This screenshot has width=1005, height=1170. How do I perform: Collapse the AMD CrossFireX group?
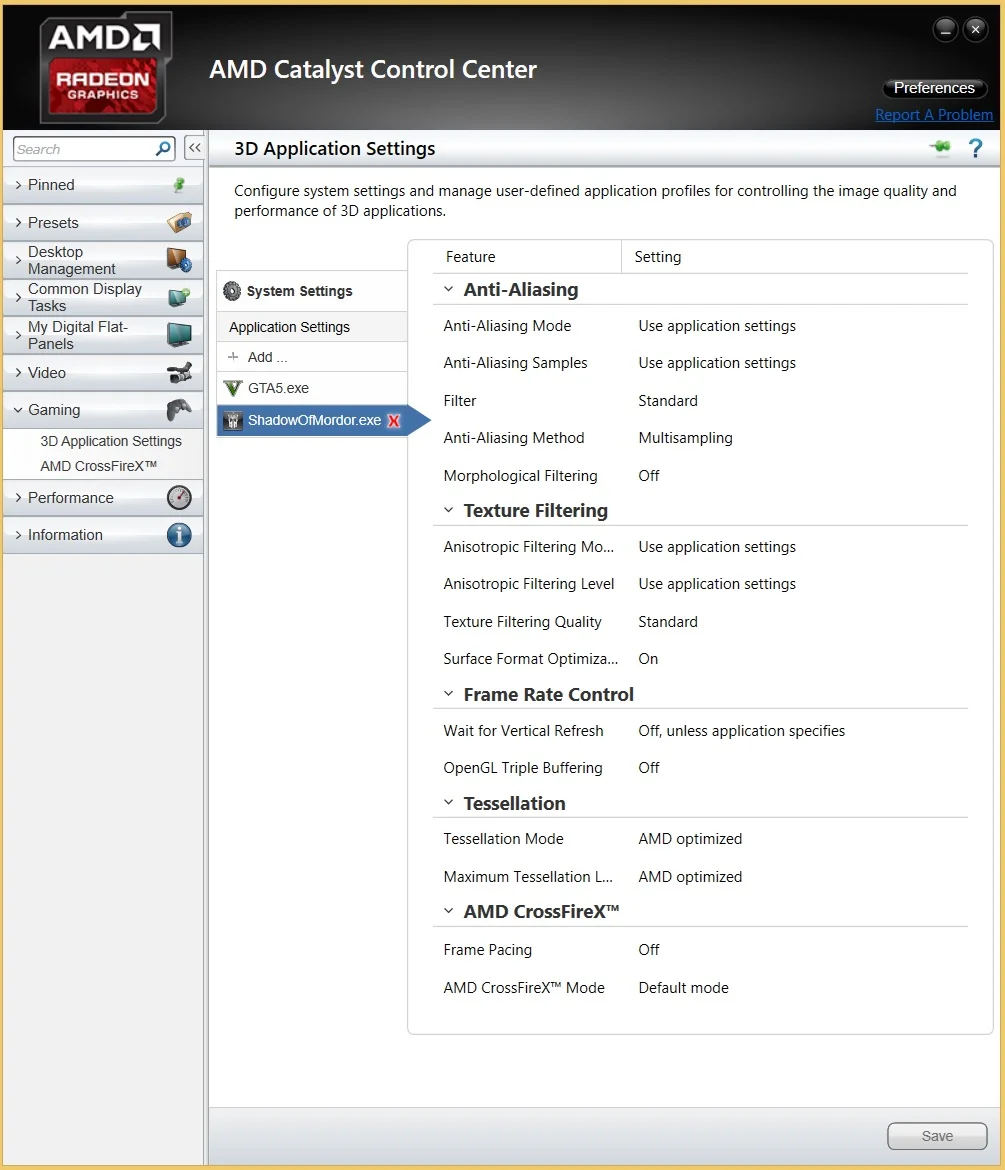pos(448,910)
